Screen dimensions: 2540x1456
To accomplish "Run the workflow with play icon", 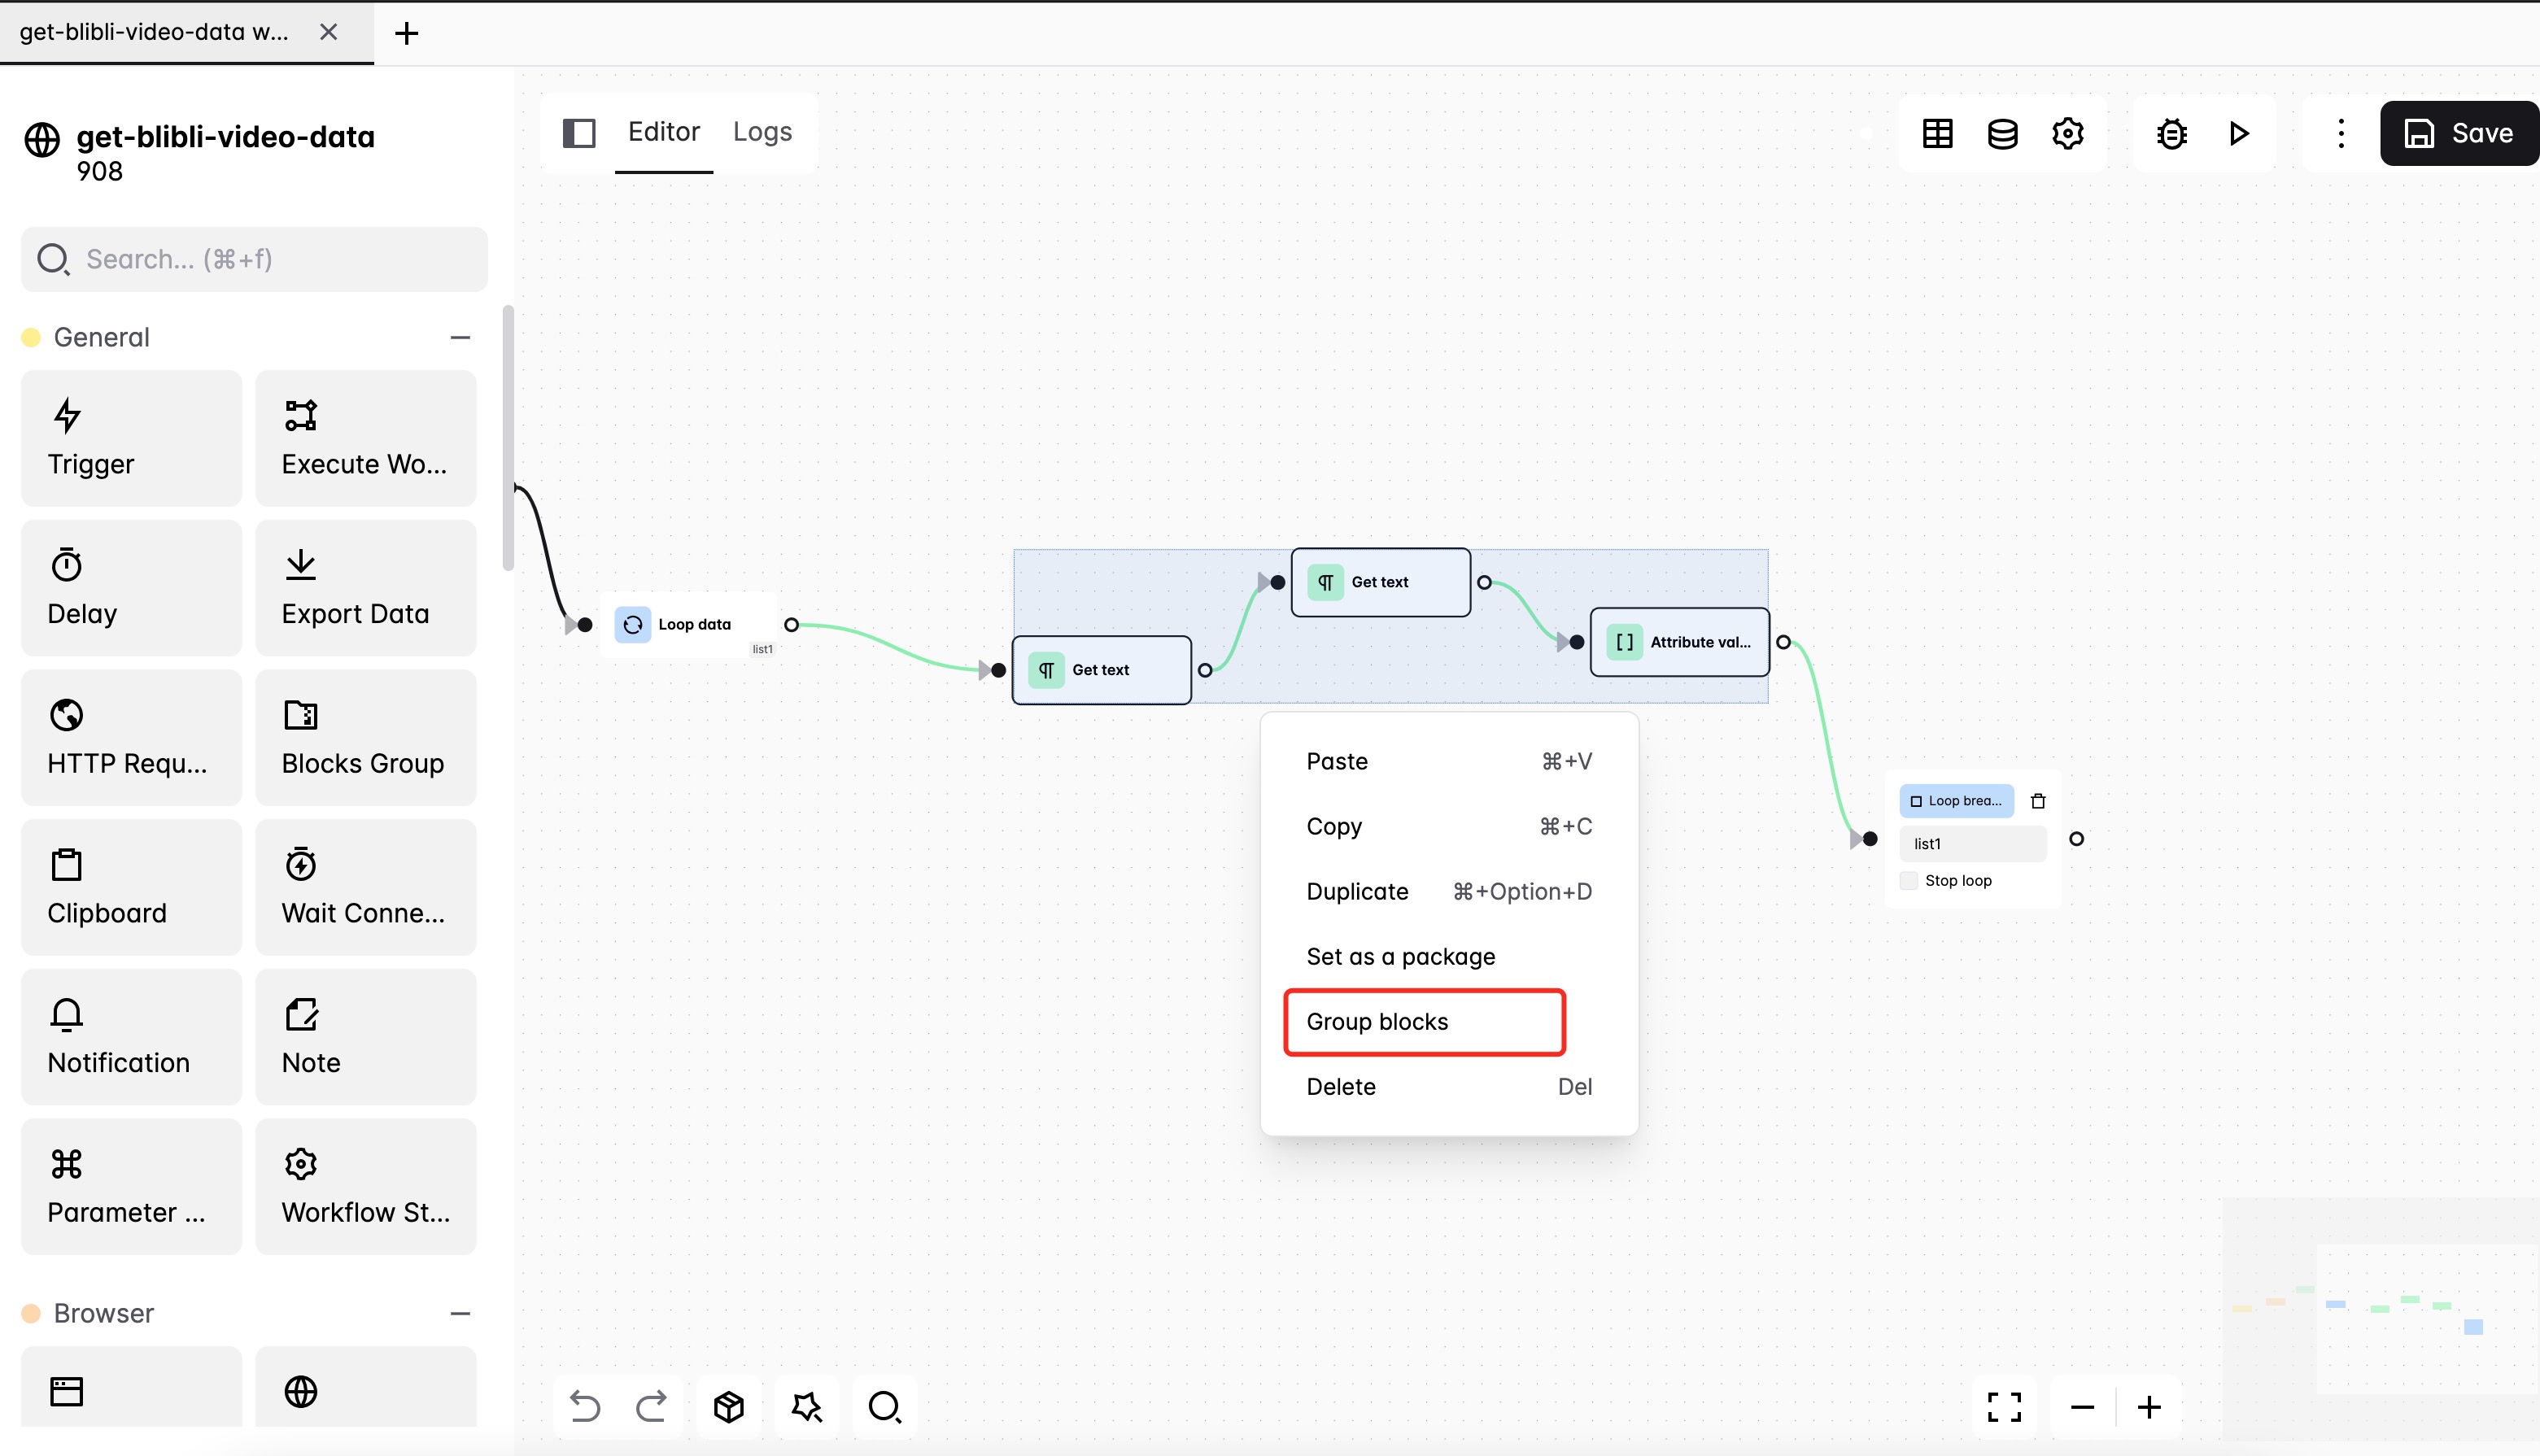I will click(x=2239, y=133).
